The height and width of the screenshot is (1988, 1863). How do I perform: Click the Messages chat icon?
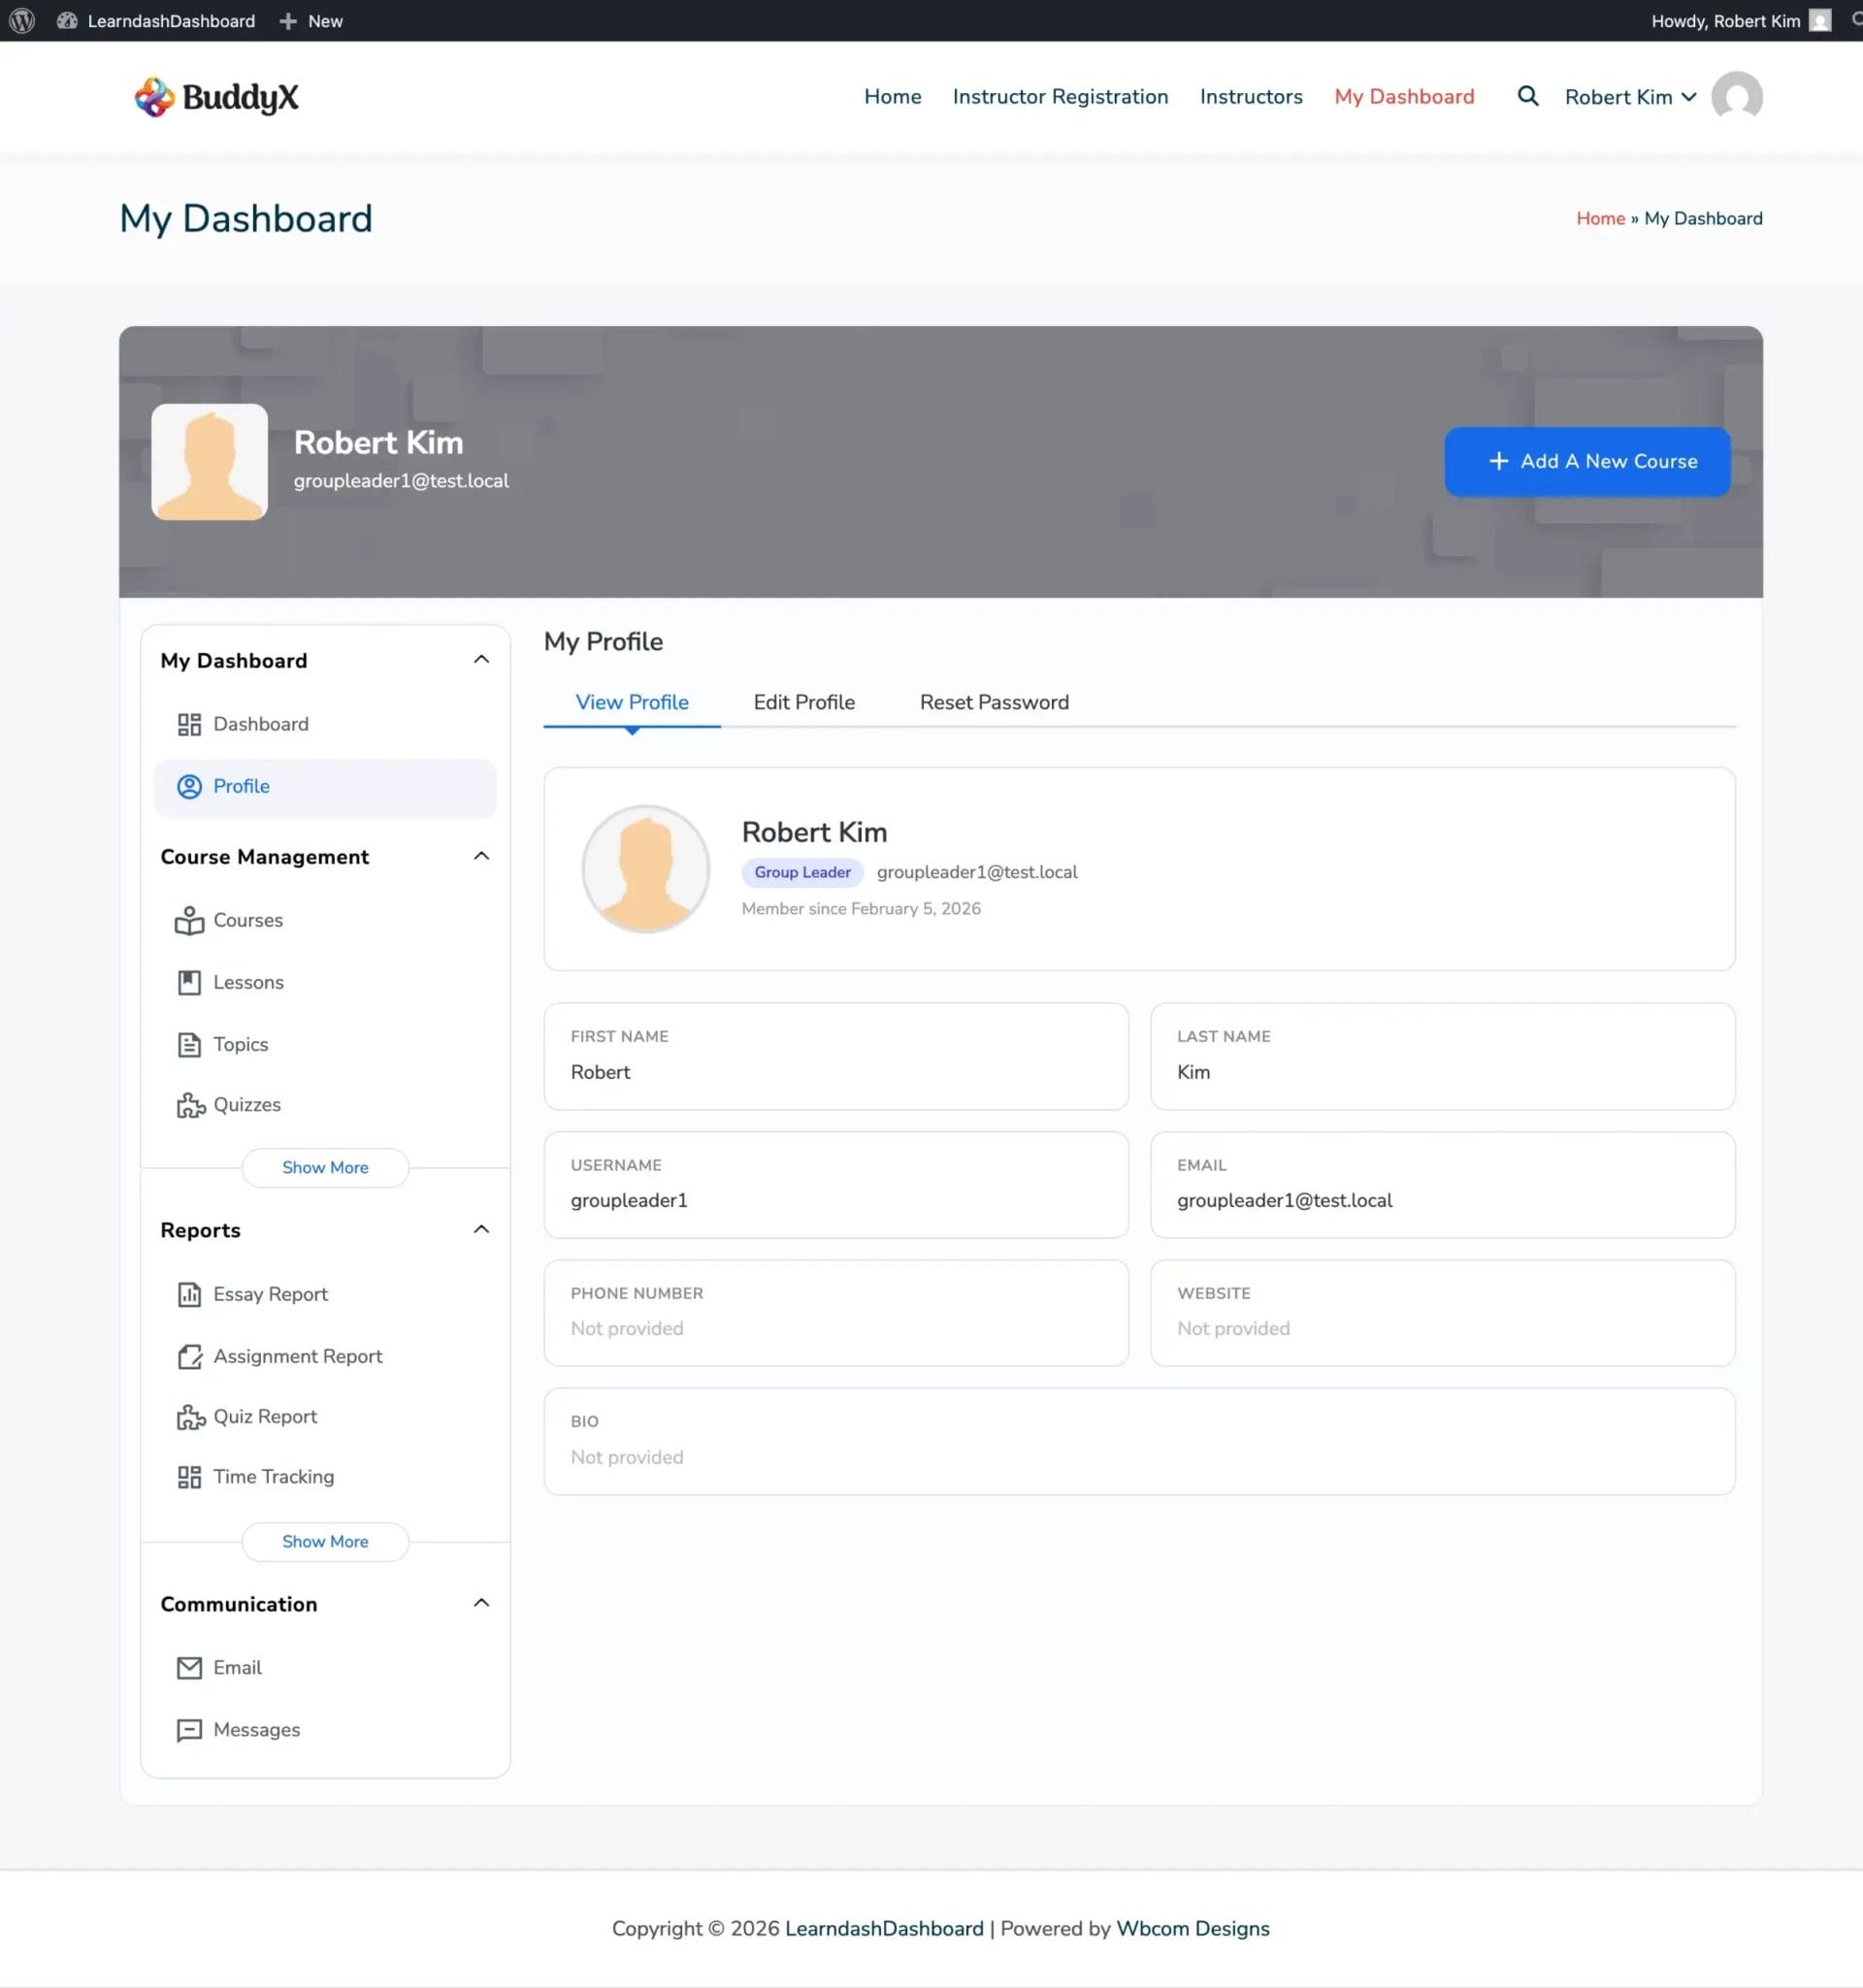click(x=189, y=1729)
